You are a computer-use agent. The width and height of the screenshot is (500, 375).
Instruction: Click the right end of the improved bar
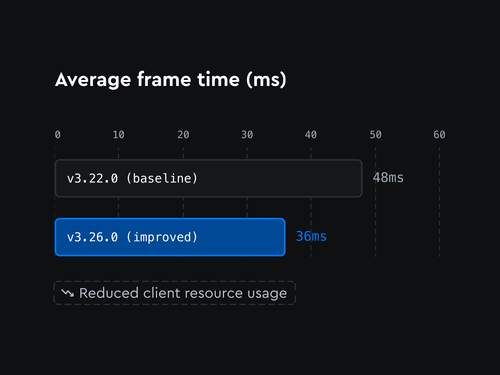283,237
